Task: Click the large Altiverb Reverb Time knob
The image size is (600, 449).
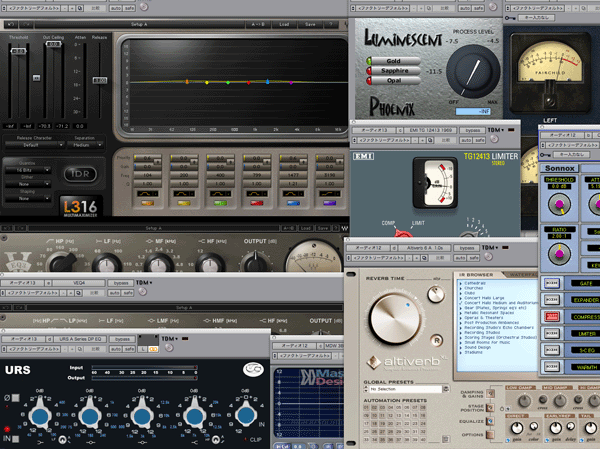Action: pos(395,317)
